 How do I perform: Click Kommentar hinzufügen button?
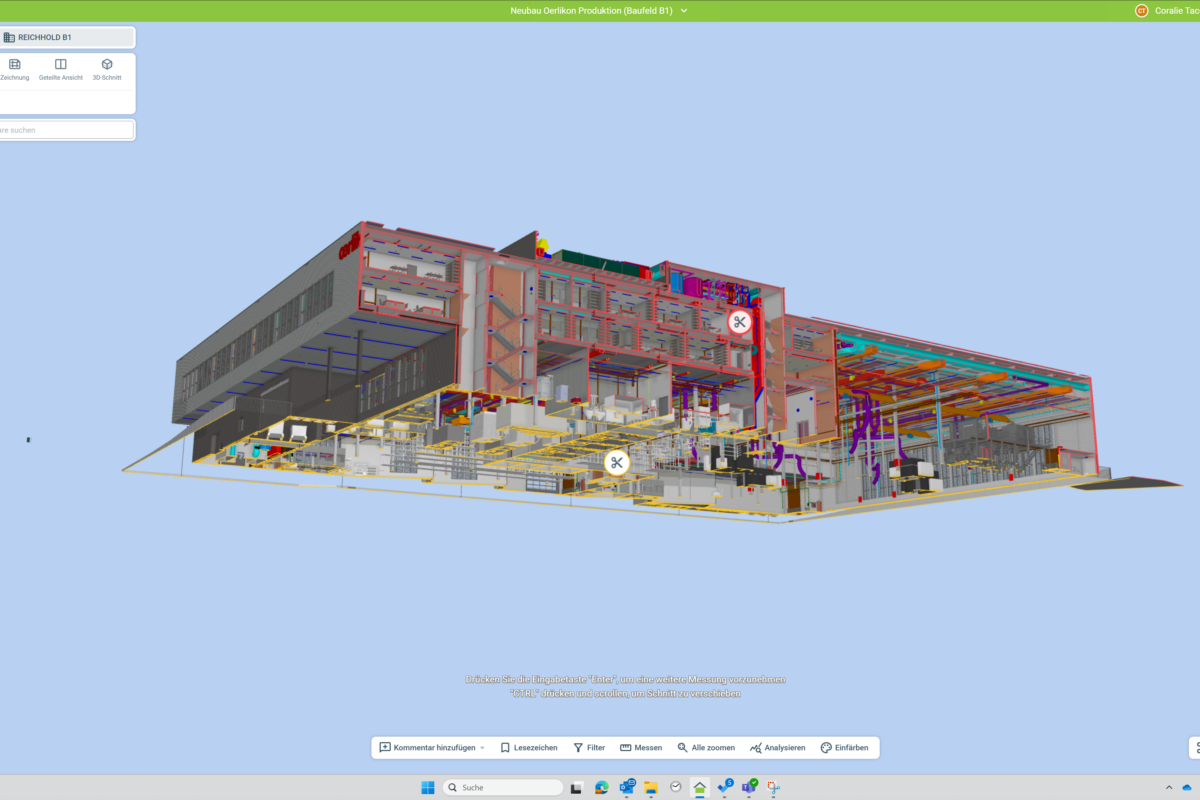427,748
